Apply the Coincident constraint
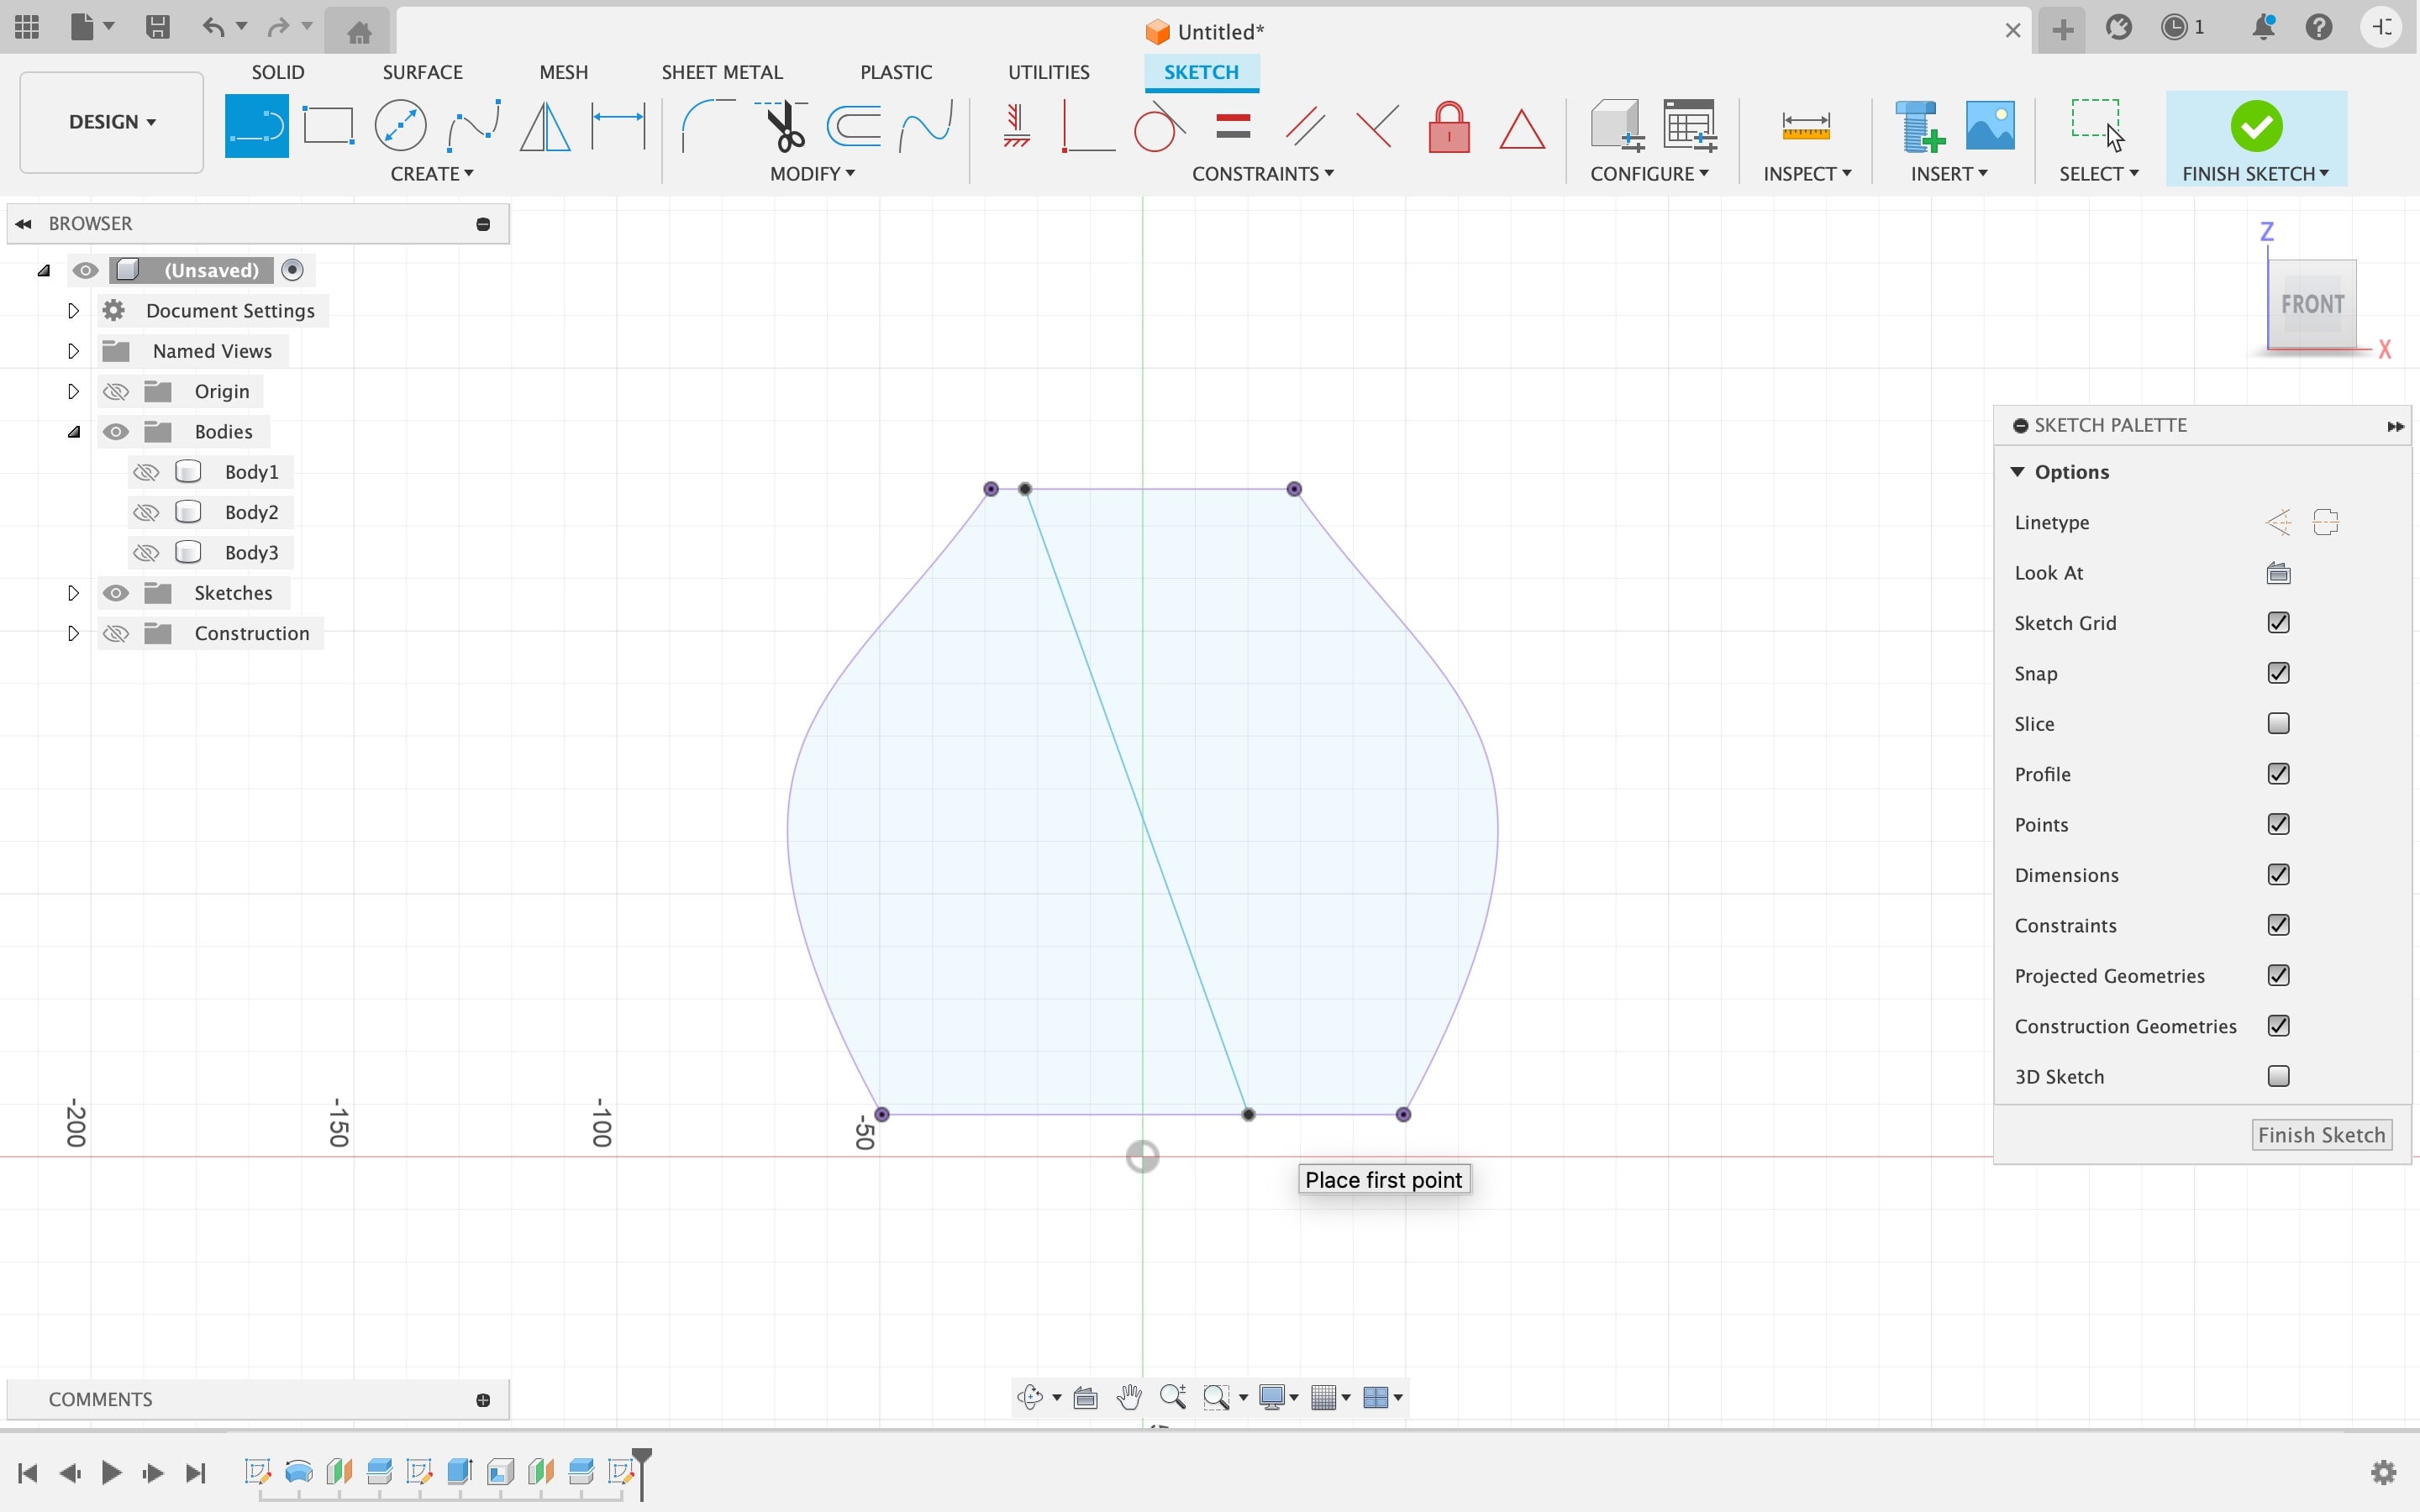The height and width of the screenshot is (1512, 2420). [x=1087, y=126]
